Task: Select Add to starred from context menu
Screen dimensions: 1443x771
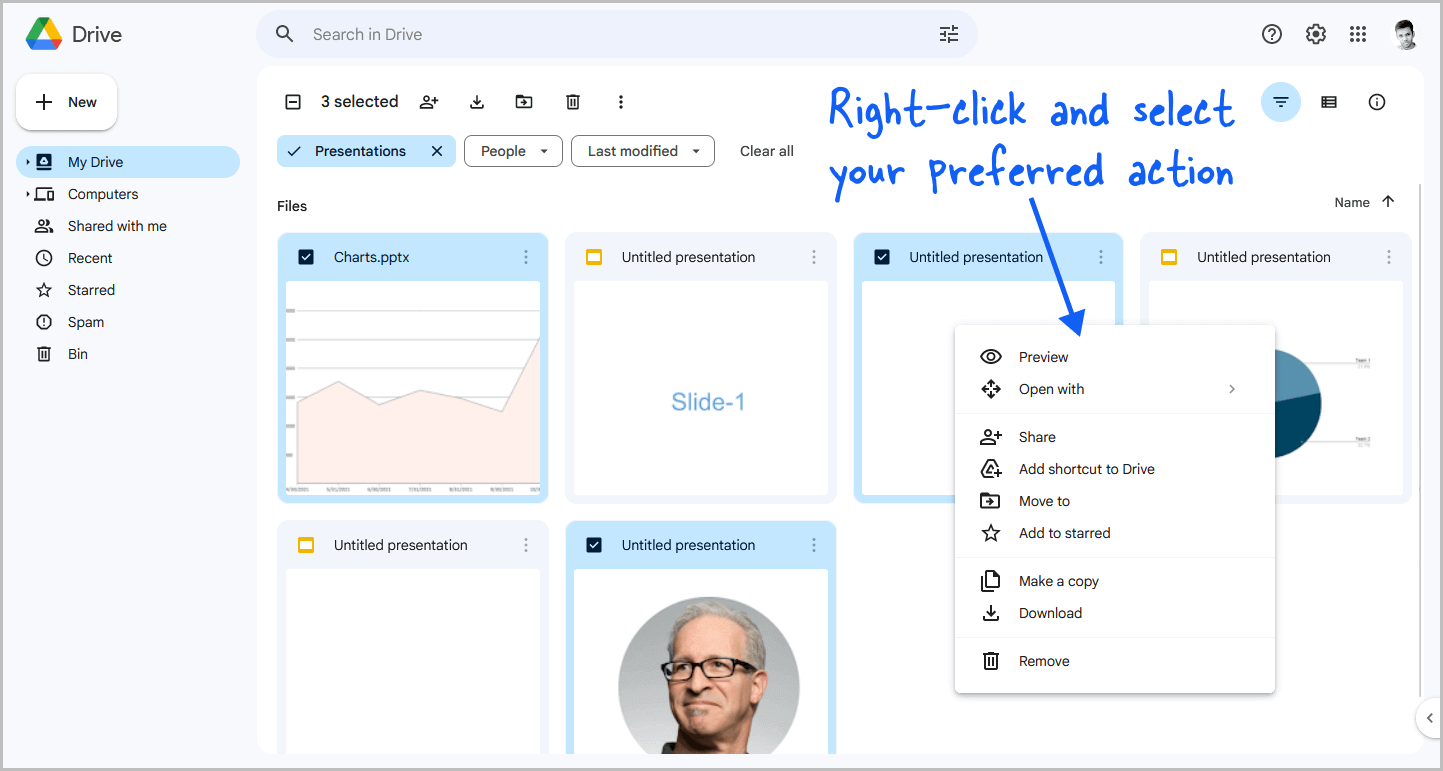Action: (1064, 533)
